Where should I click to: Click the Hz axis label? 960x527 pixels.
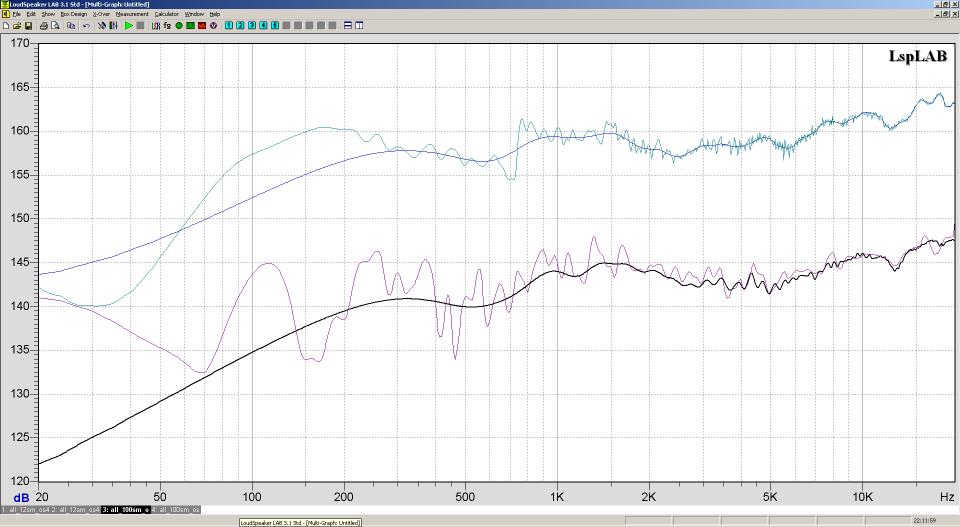pos(947,497)
